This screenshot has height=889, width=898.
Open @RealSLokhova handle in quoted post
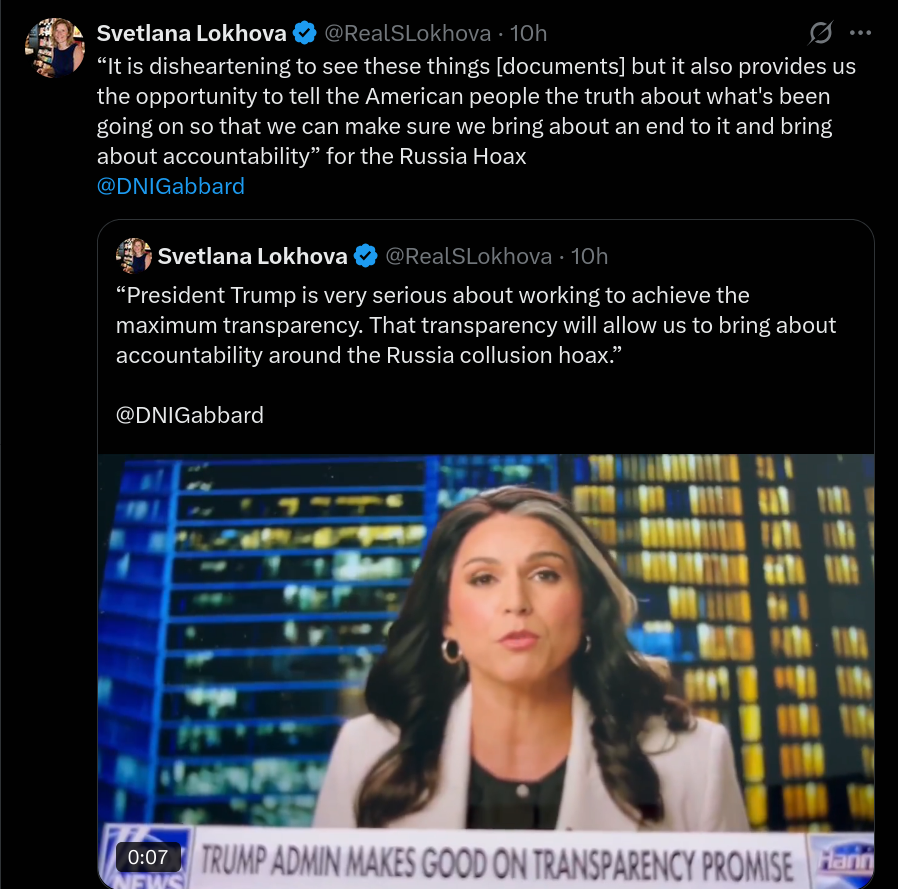tap(468, 256)
